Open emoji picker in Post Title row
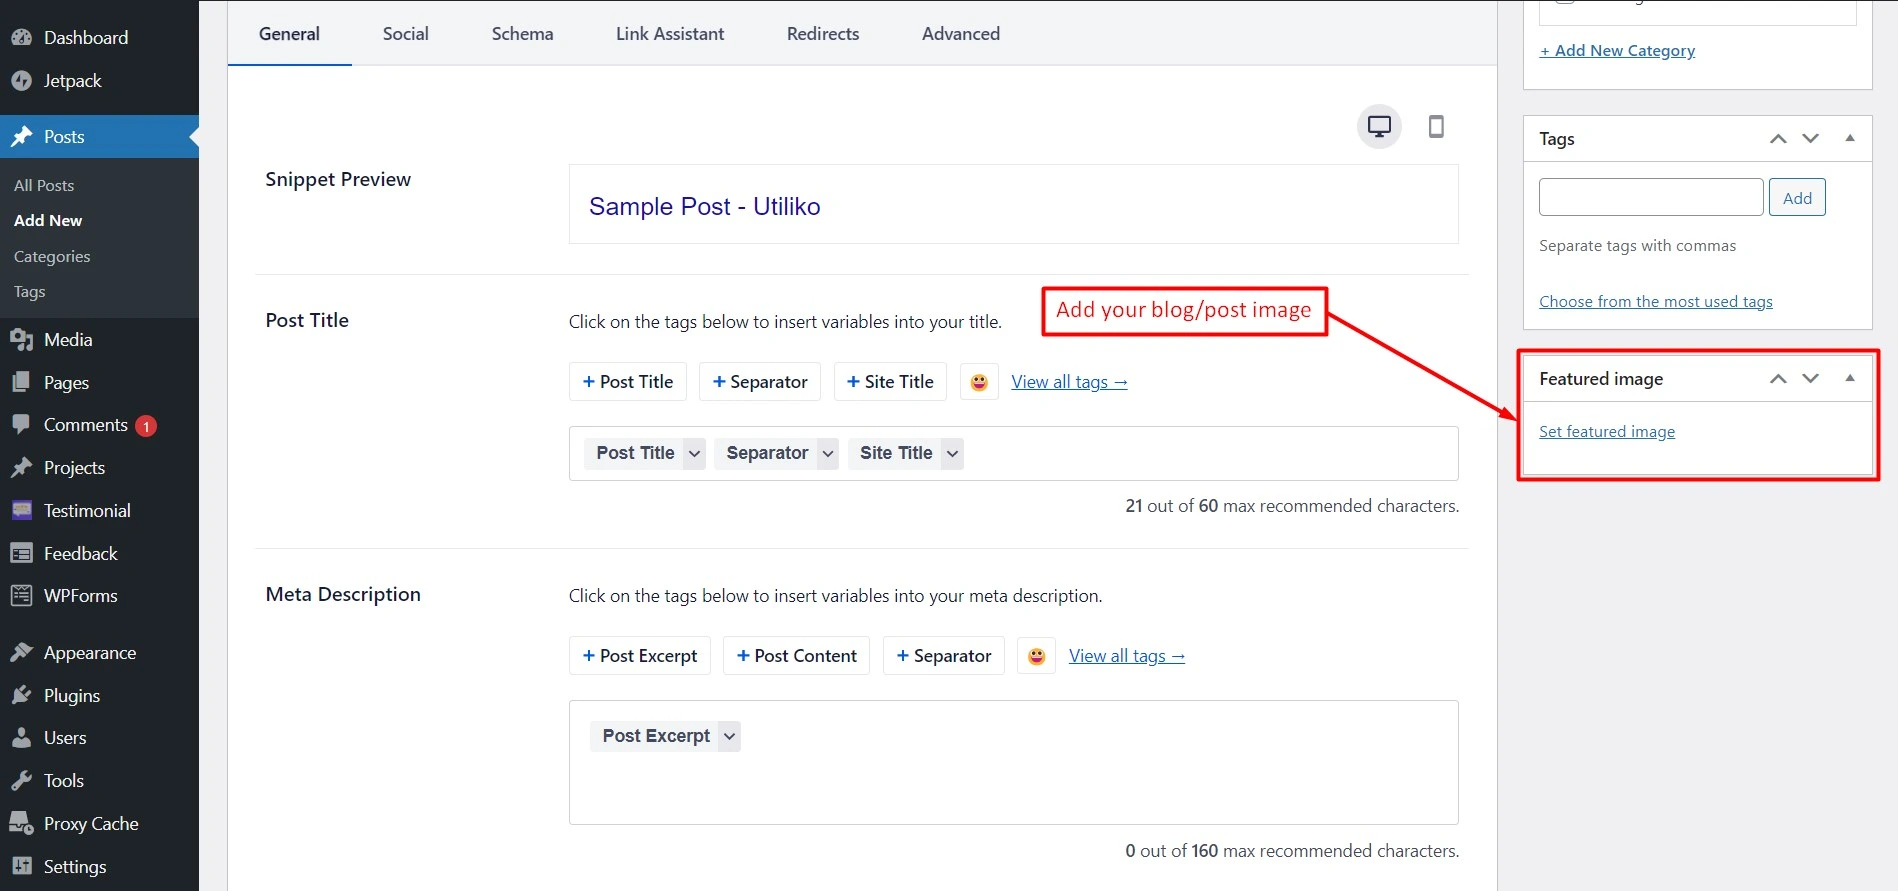Image resolution: width=1898 pixels, height=891 pixels. click(979, 382)
